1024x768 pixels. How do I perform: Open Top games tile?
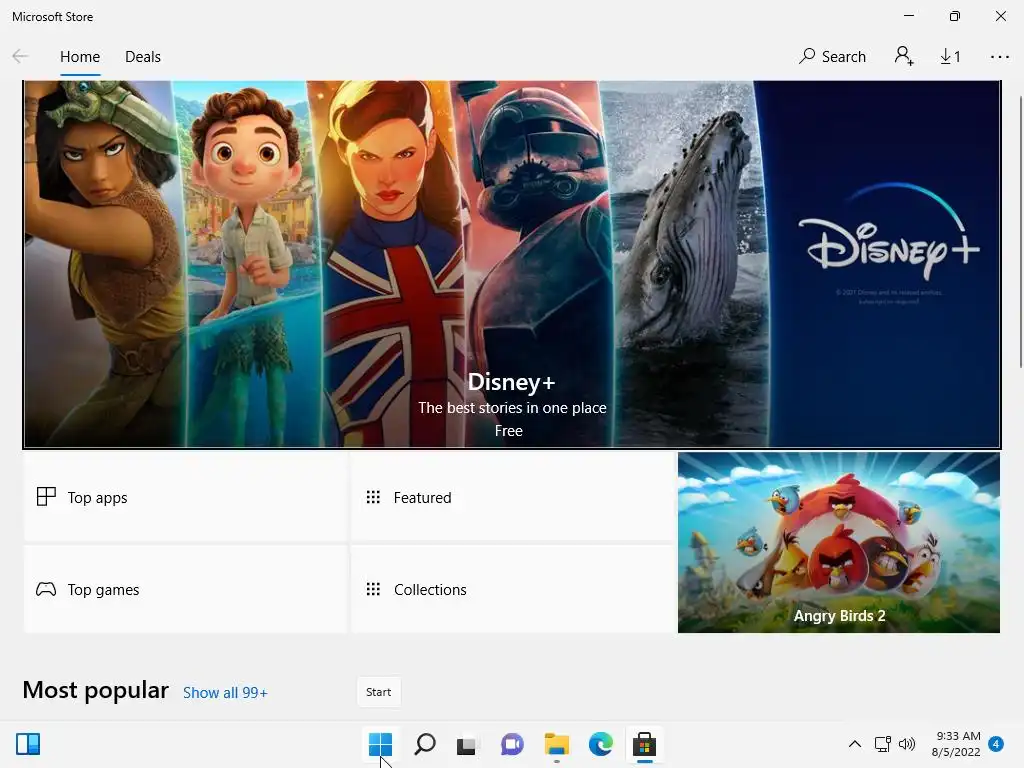coord(185,589)
